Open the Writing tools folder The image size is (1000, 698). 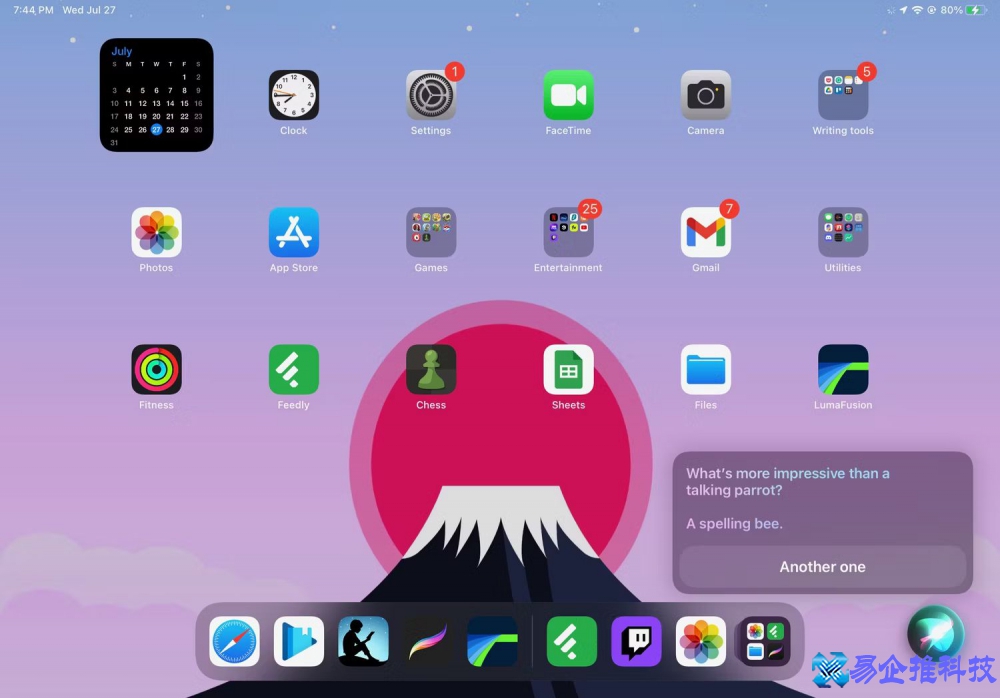(x=843, y=95)
